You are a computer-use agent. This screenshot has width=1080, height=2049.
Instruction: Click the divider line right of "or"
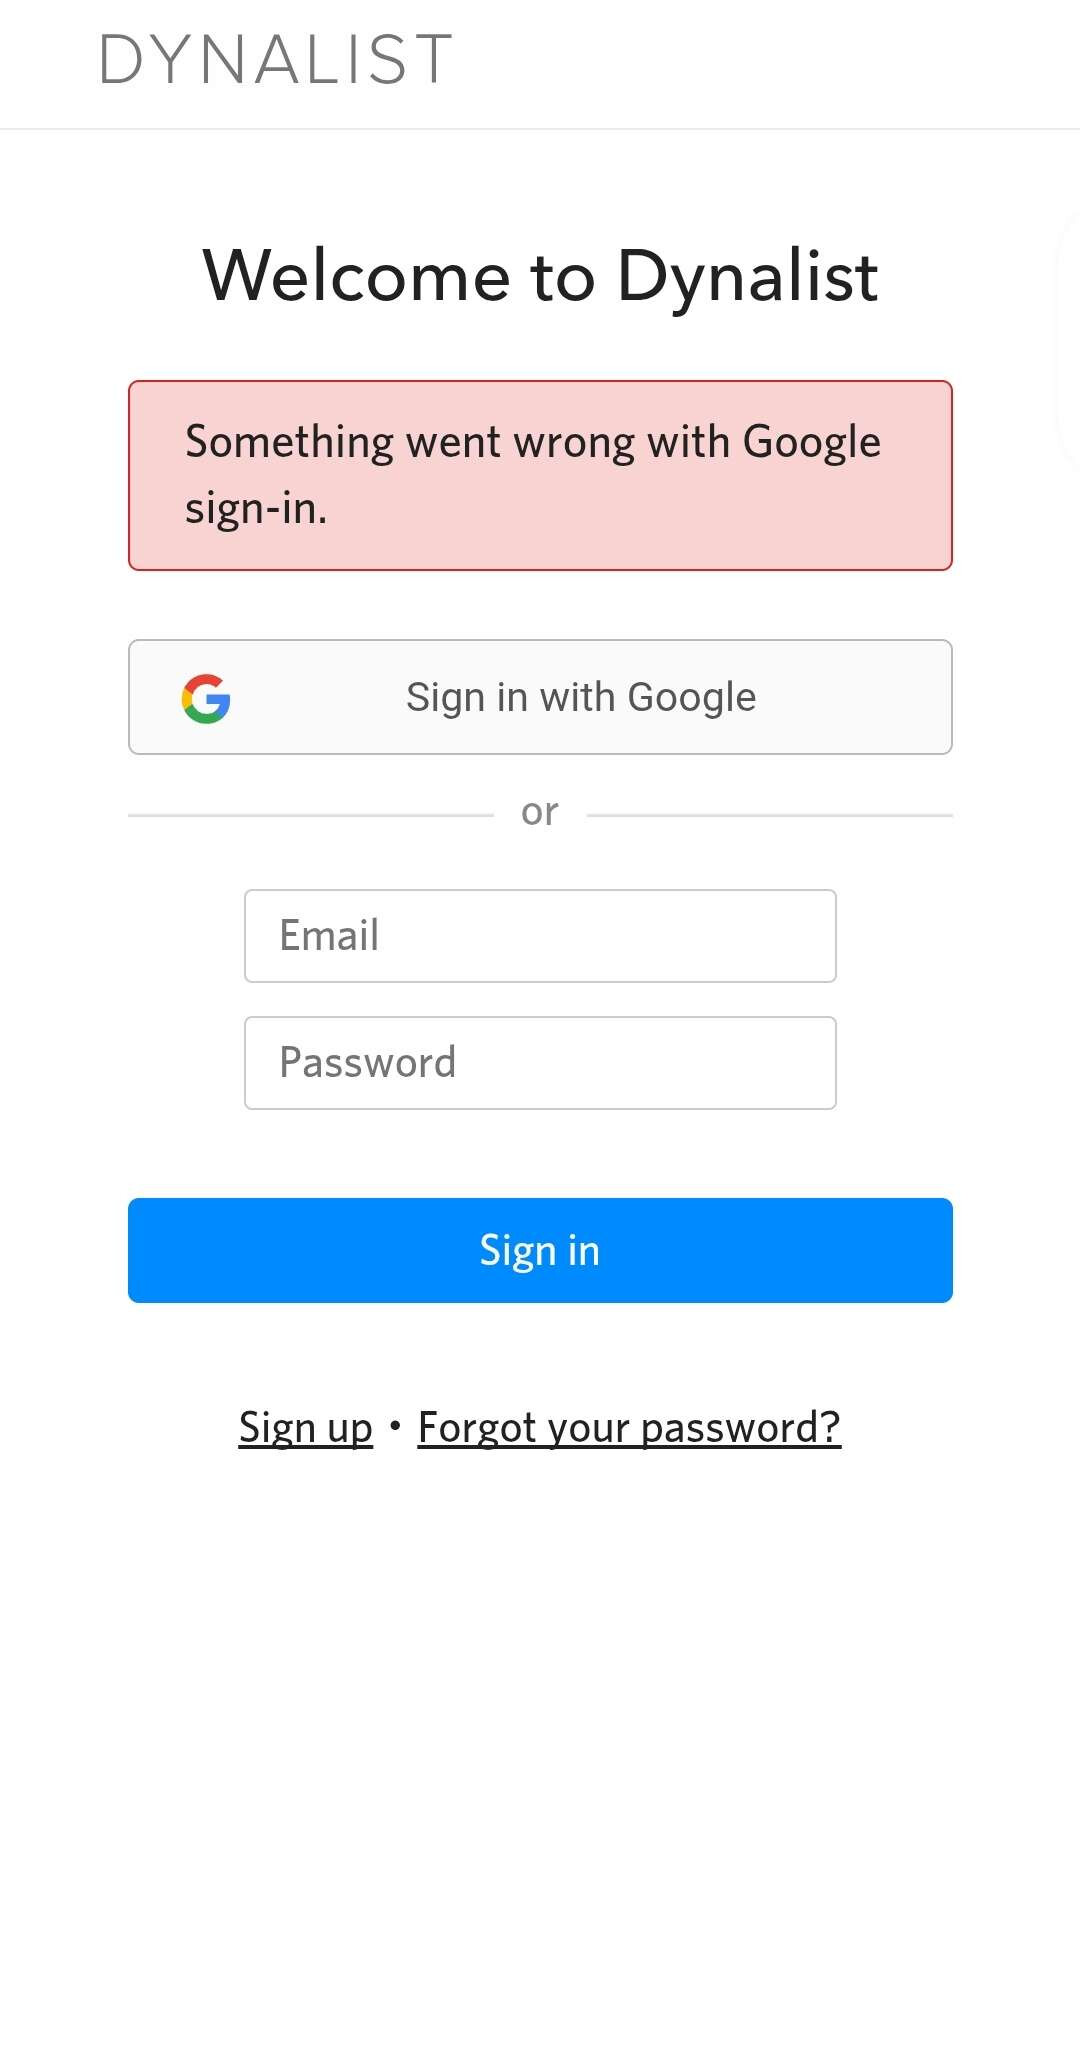click(x=769, y=815)
